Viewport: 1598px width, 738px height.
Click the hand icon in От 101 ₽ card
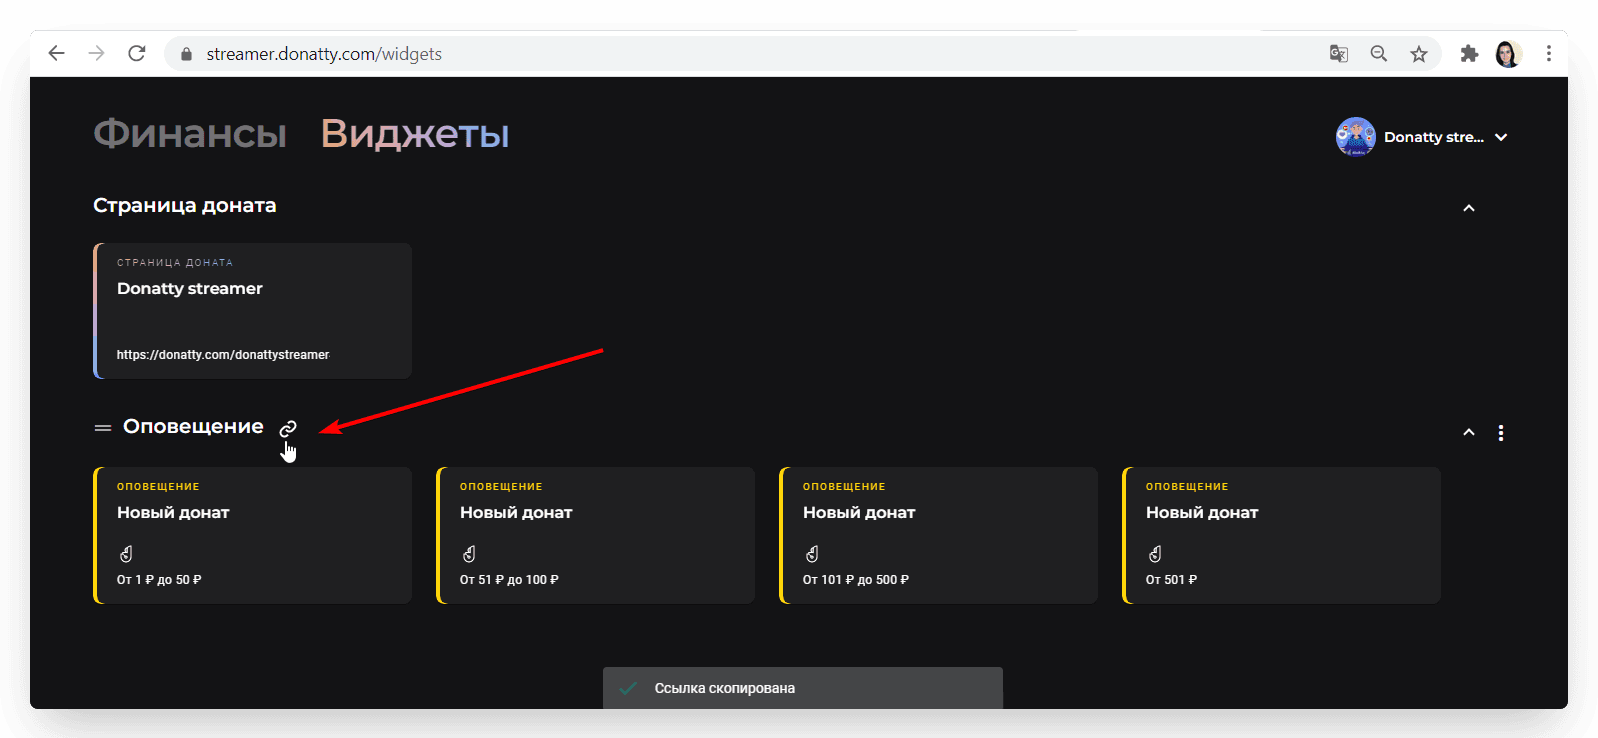pos(812,554)
